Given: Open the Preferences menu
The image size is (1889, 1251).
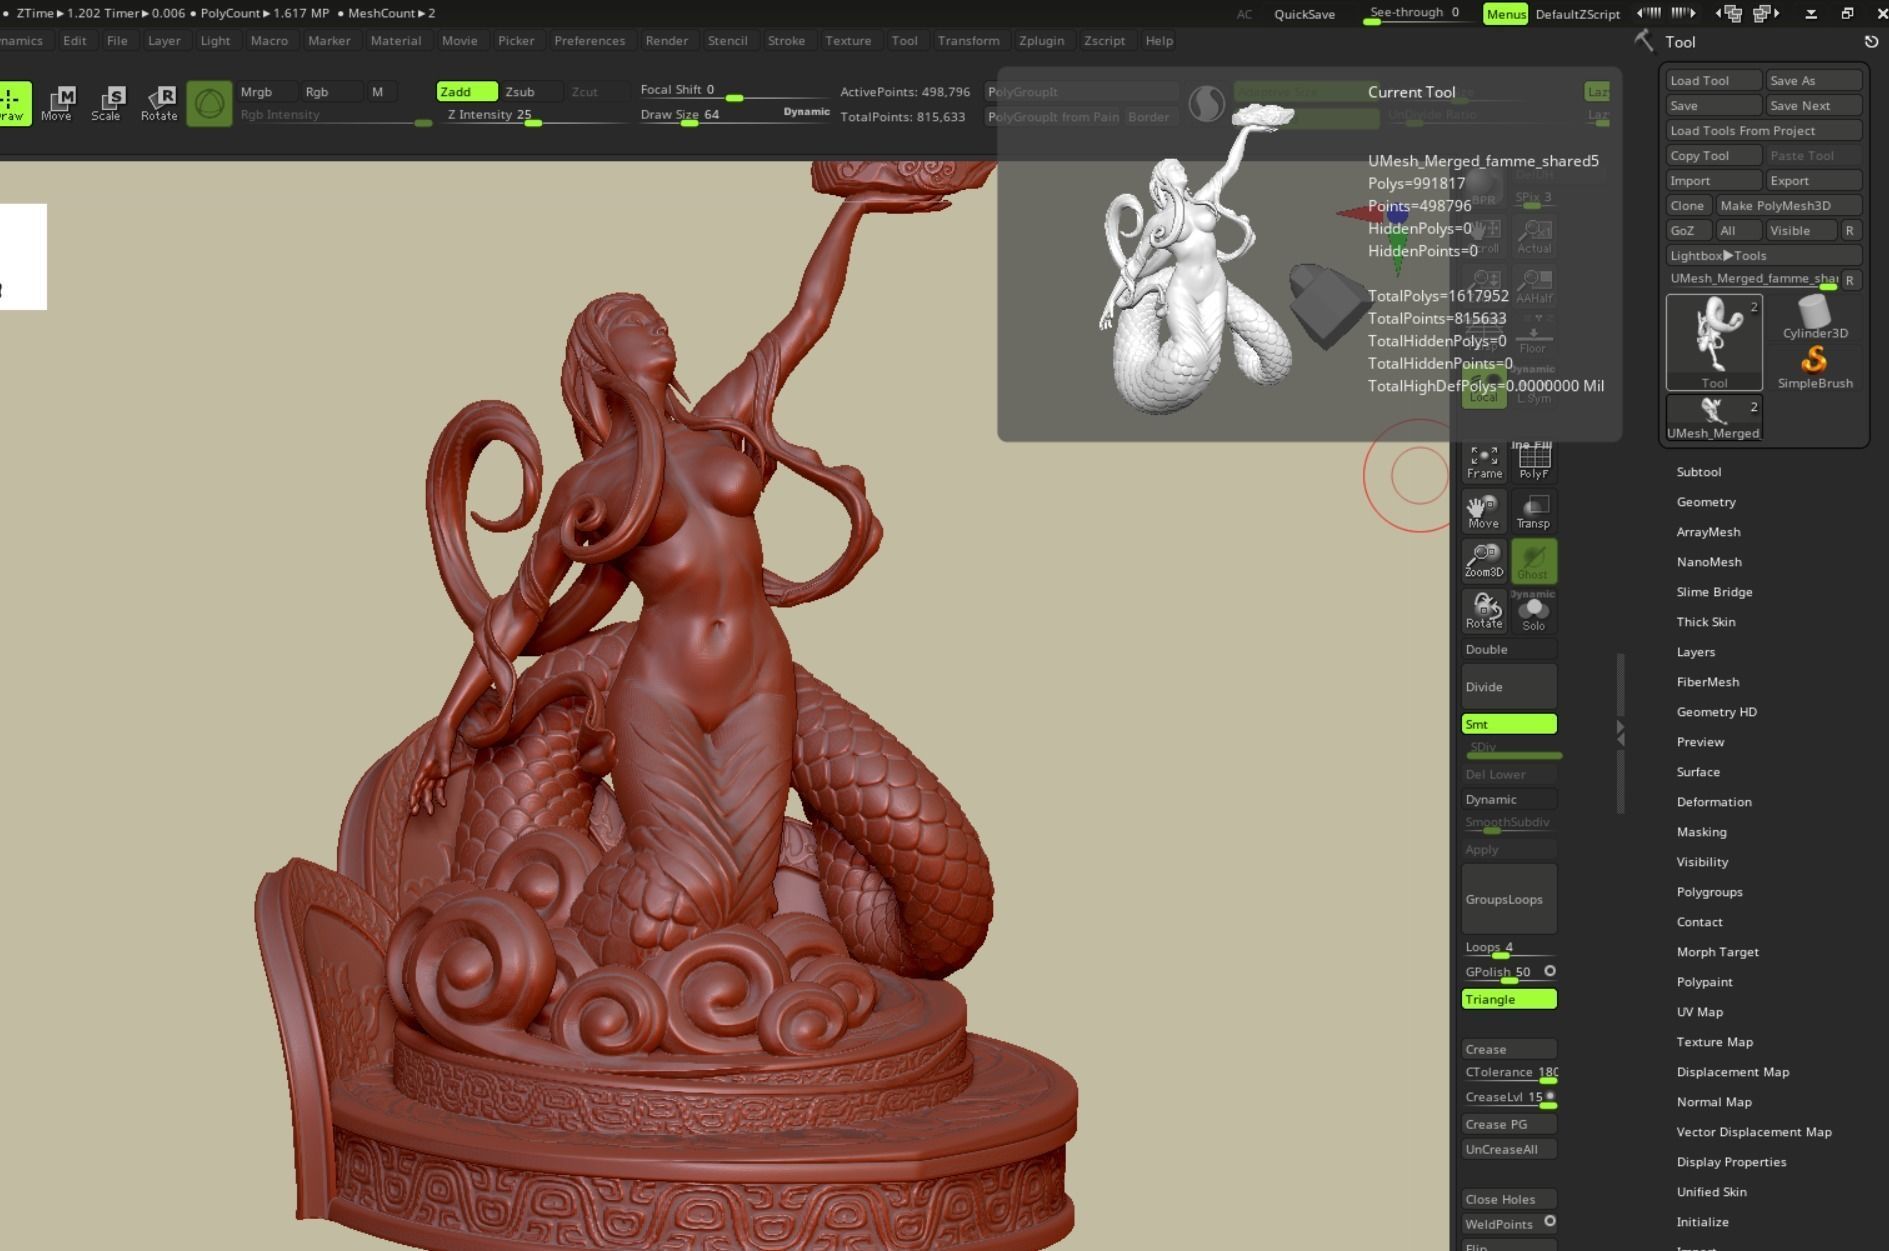Looking at the screenshot, I should click(x=589, y=41).
